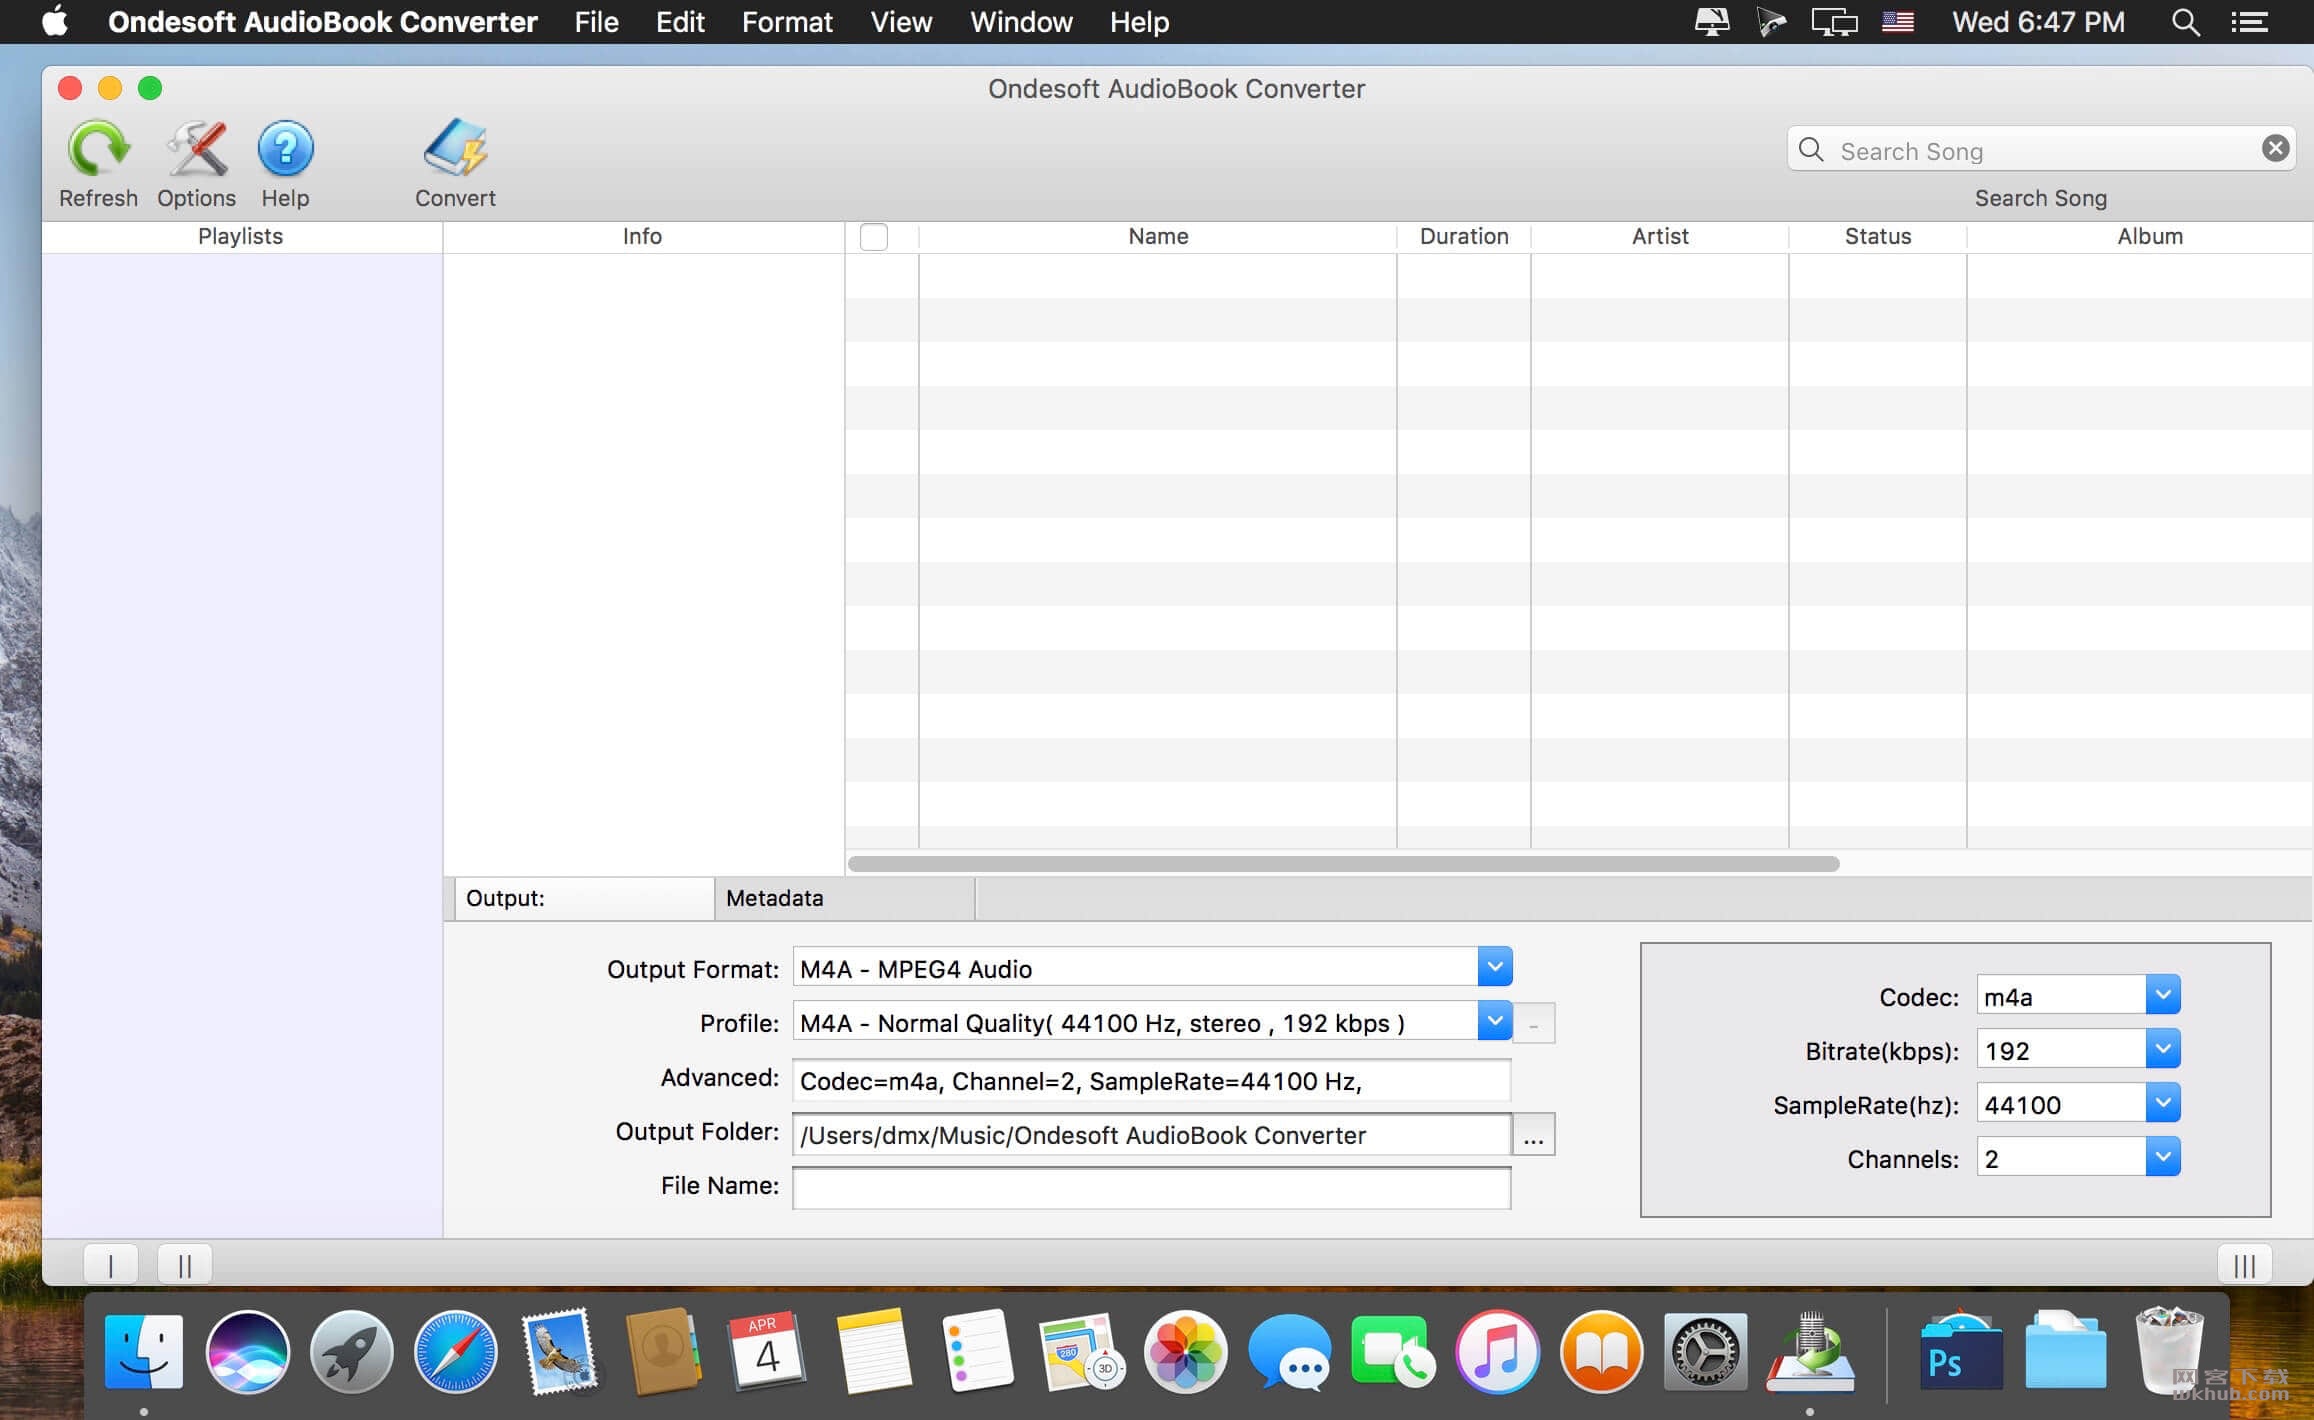Sort by the Duration column header

point(1463,237)
